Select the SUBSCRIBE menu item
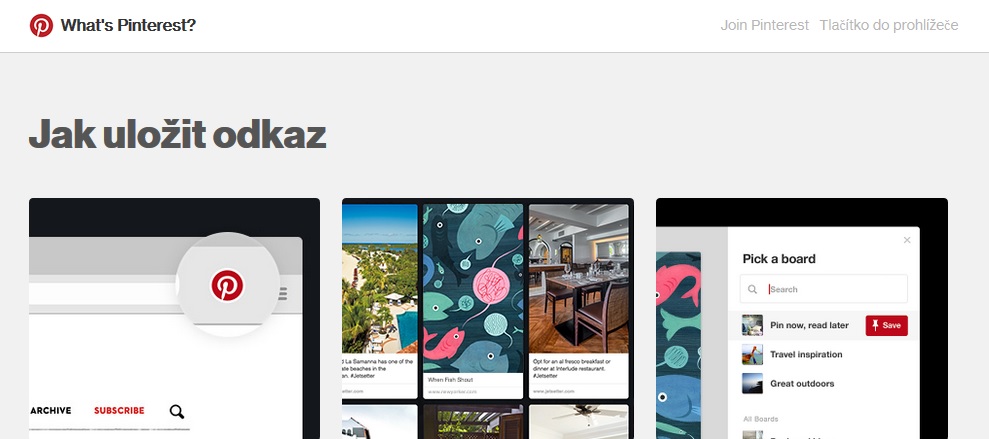 [119, 411]
